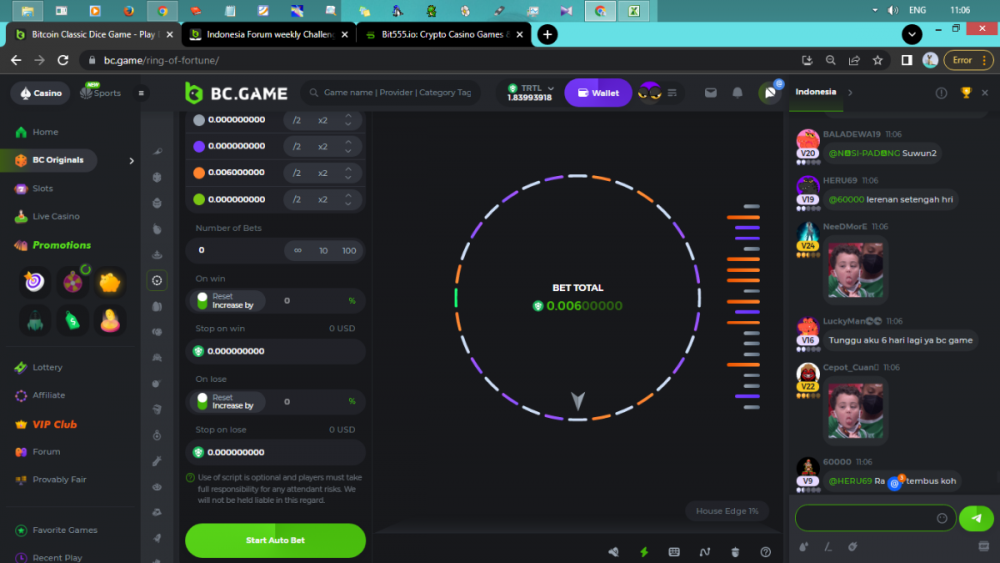Toggle the On lose Reset/Increase switch
1000x563 pixels.
point(202,401)
